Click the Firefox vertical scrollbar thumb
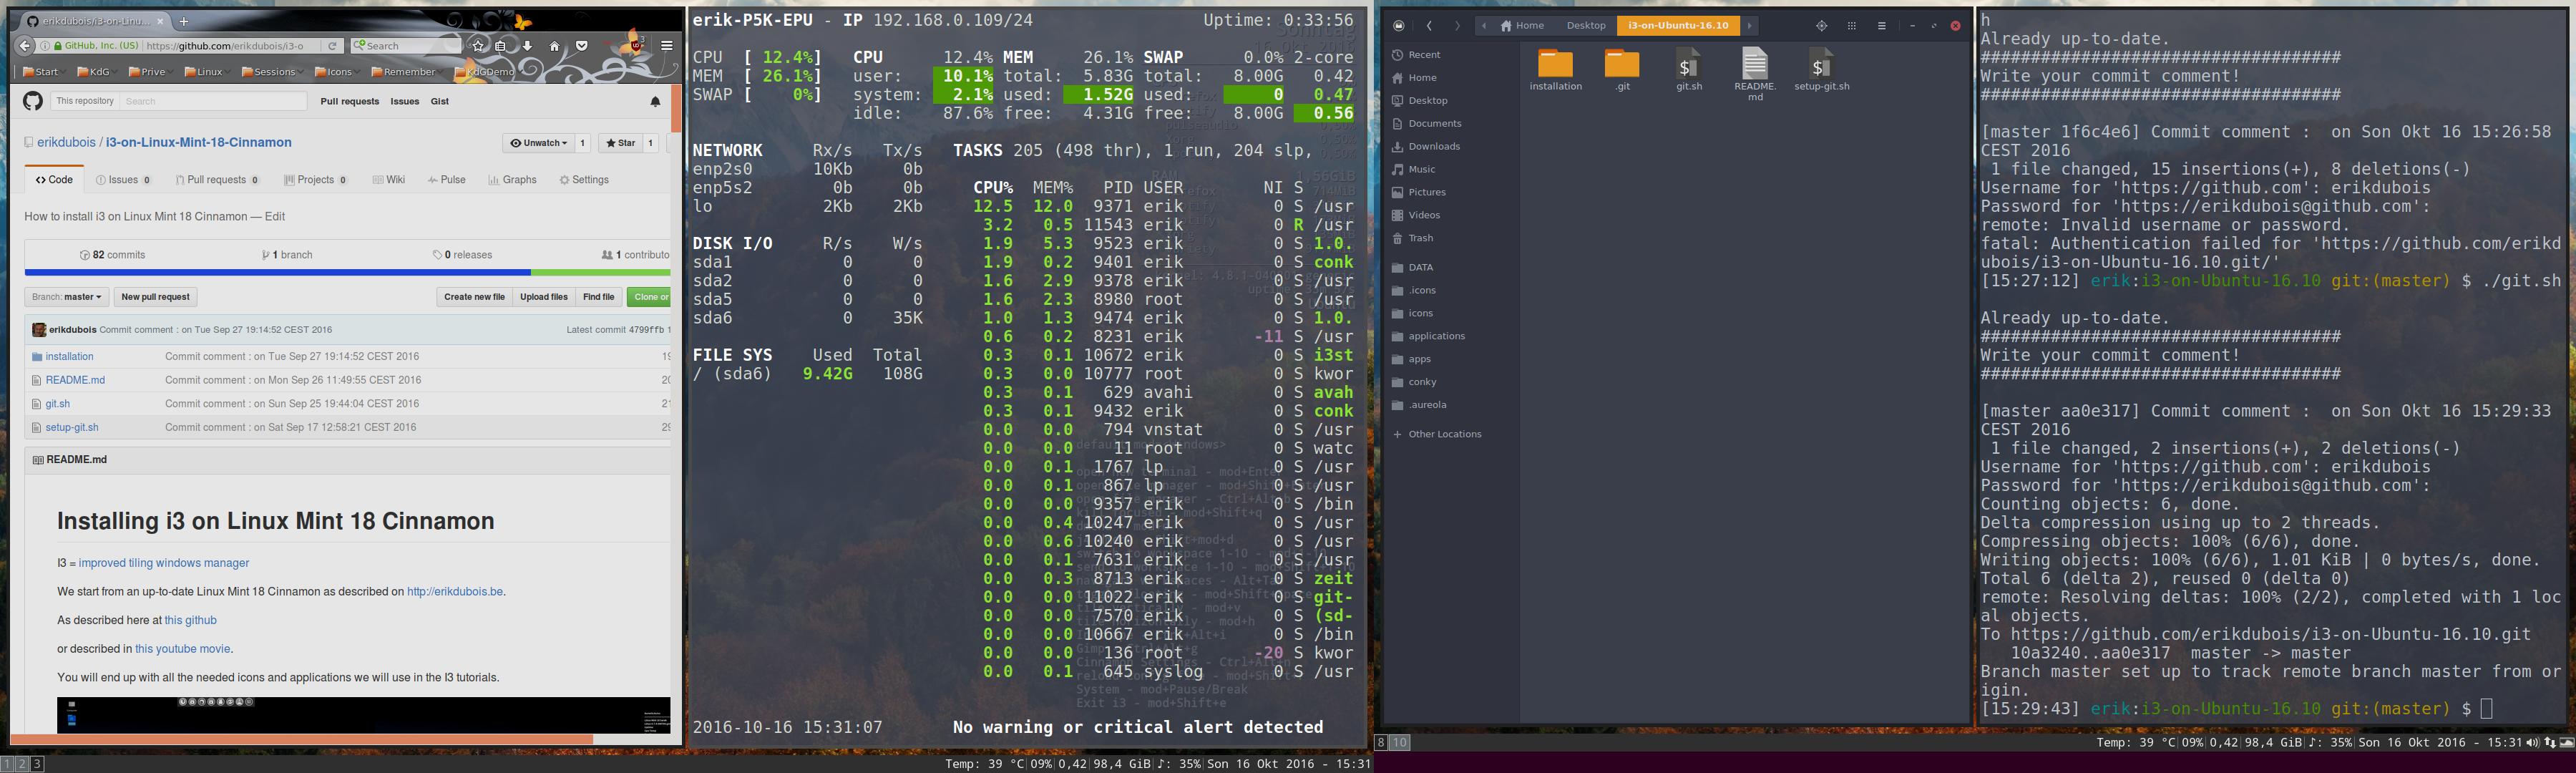 (676, 109)
